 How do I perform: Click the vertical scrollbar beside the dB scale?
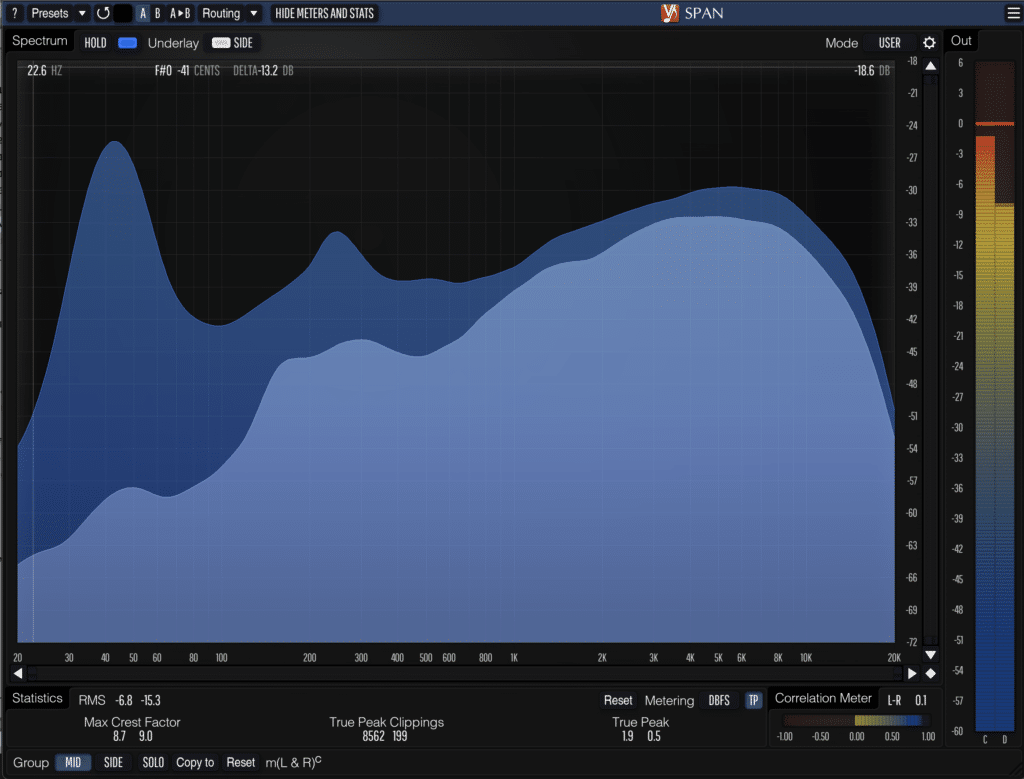click(x=931, y=360)
